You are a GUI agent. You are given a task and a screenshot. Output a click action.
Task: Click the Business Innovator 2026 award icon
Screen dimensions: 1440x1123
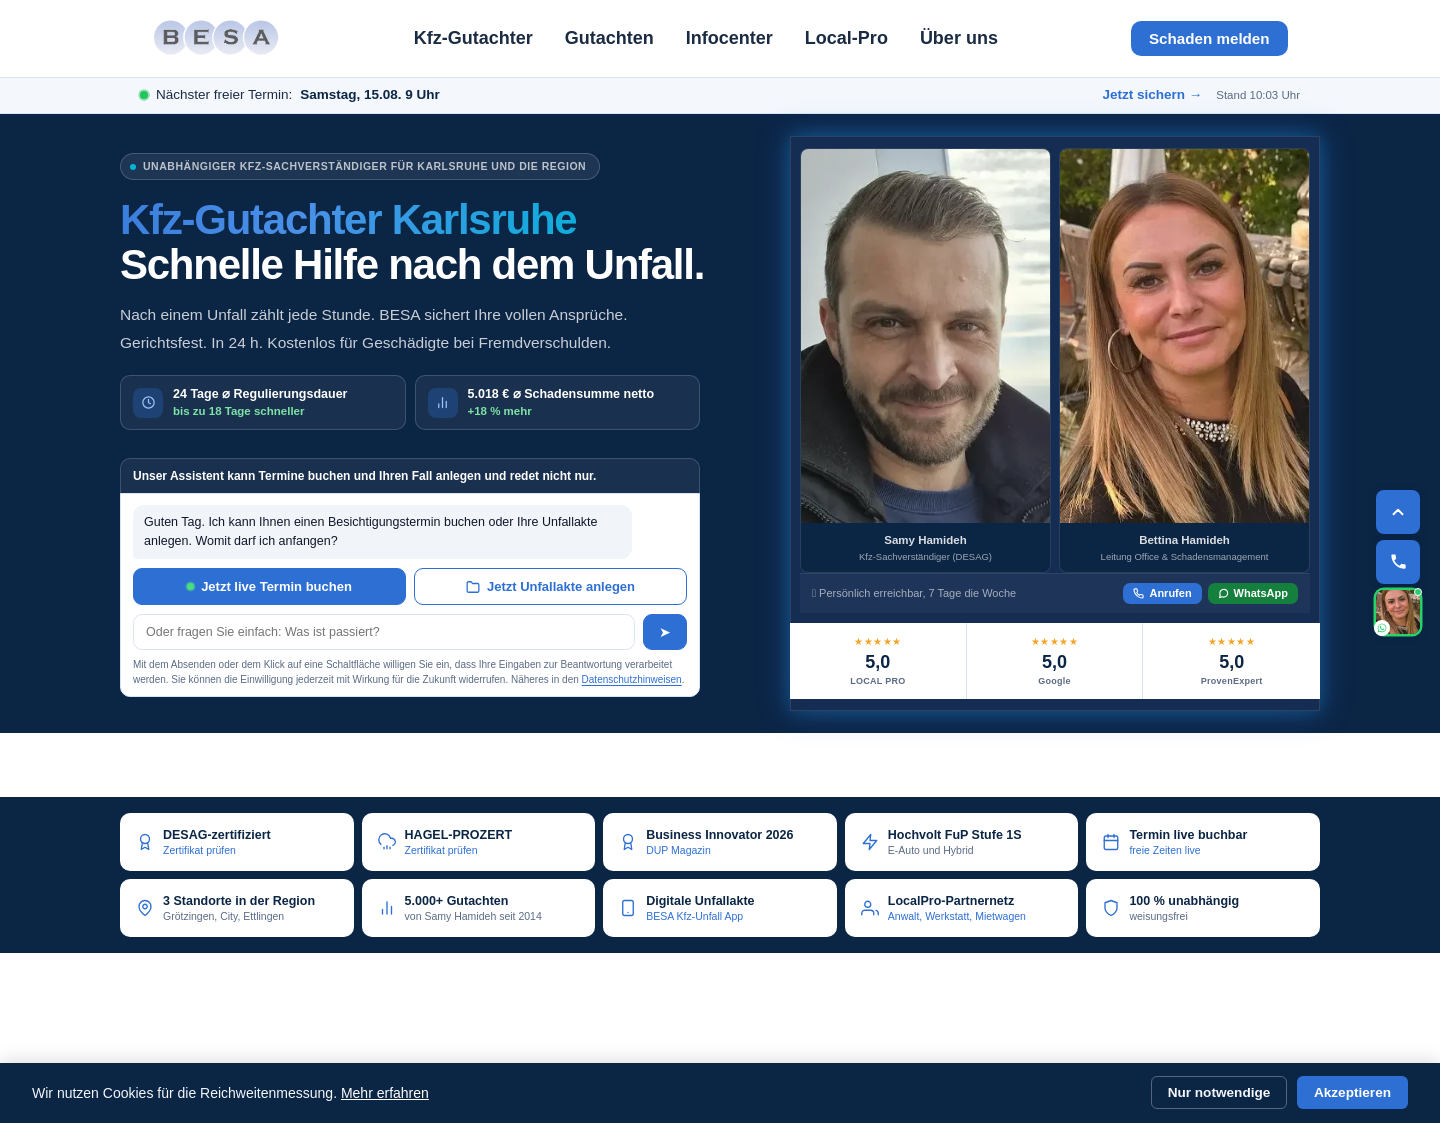628,842
